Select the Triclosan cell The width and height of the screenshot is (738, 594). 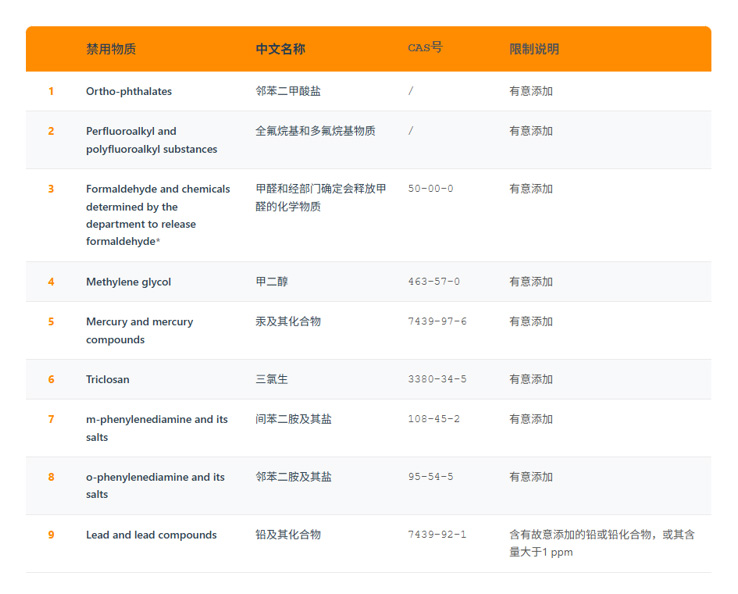pos(108,379)
